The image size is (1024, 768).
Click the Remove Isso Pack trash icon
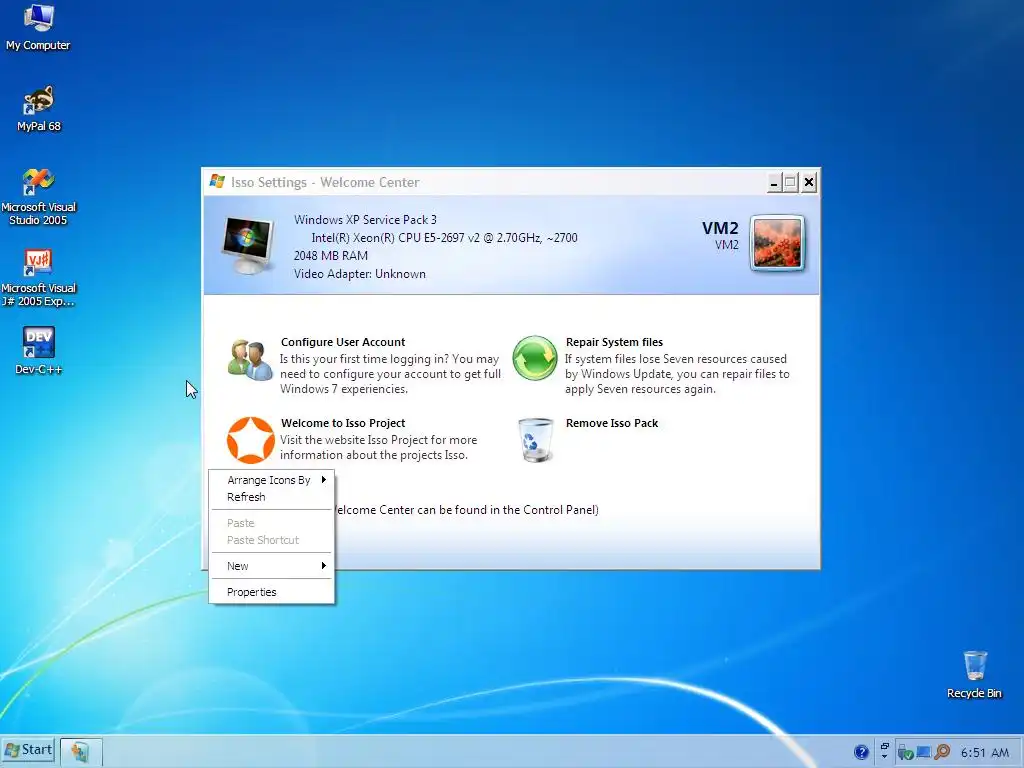point(536,440)
